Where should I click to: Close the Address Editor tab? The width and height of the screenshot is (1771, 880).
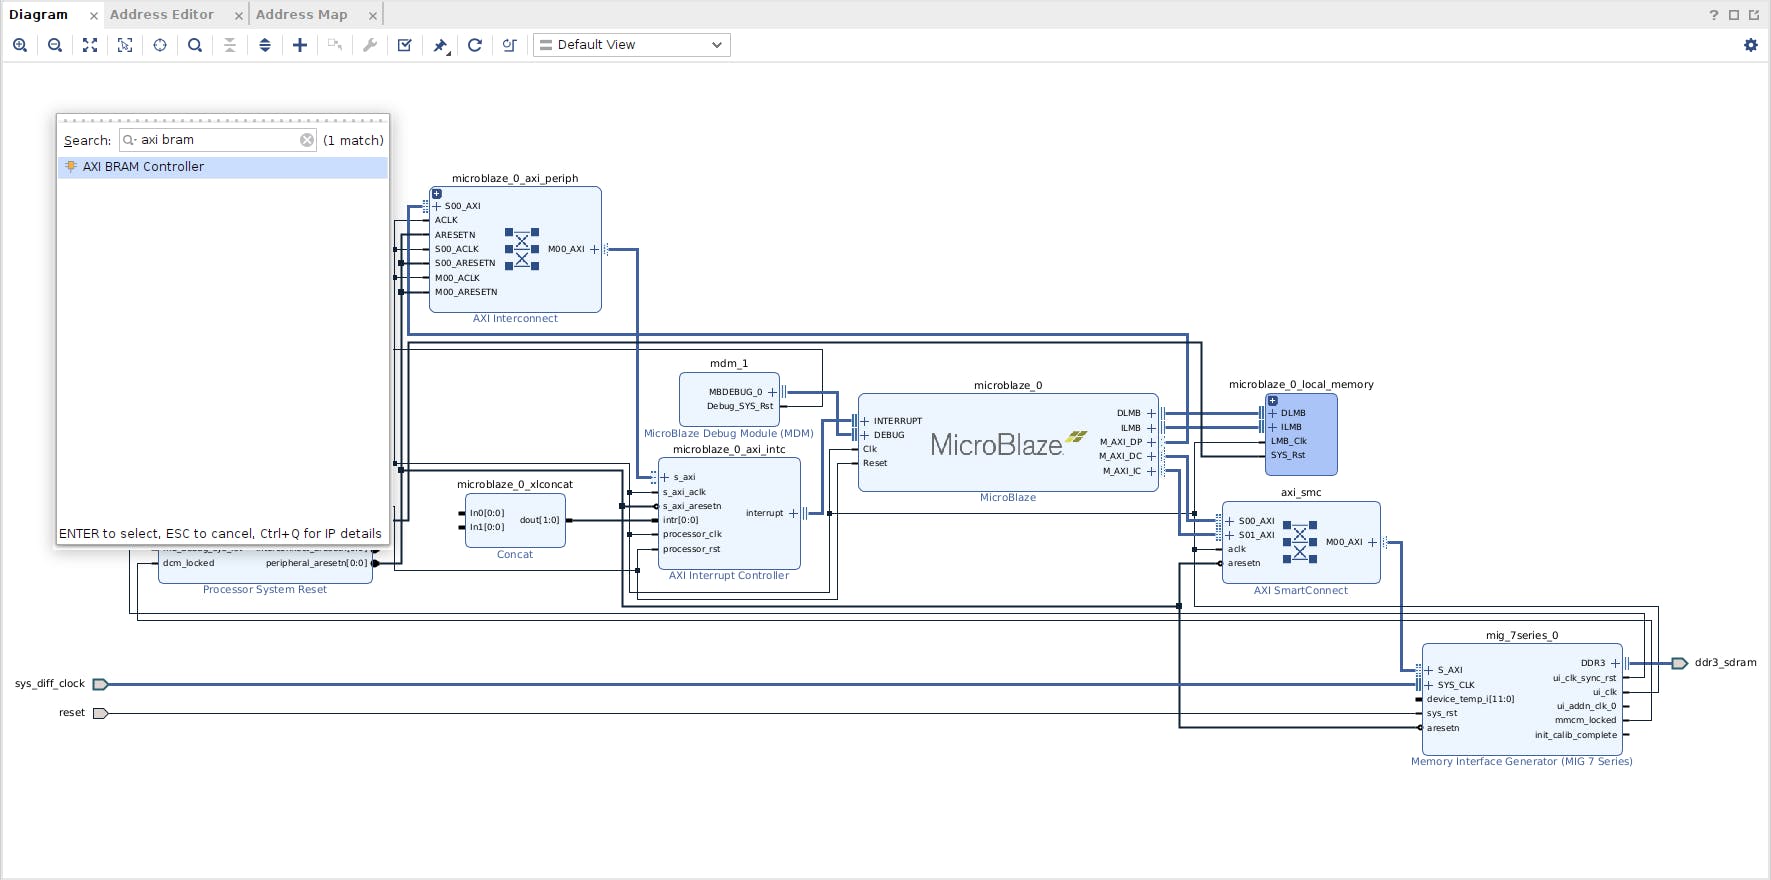[x=238, y=16]
